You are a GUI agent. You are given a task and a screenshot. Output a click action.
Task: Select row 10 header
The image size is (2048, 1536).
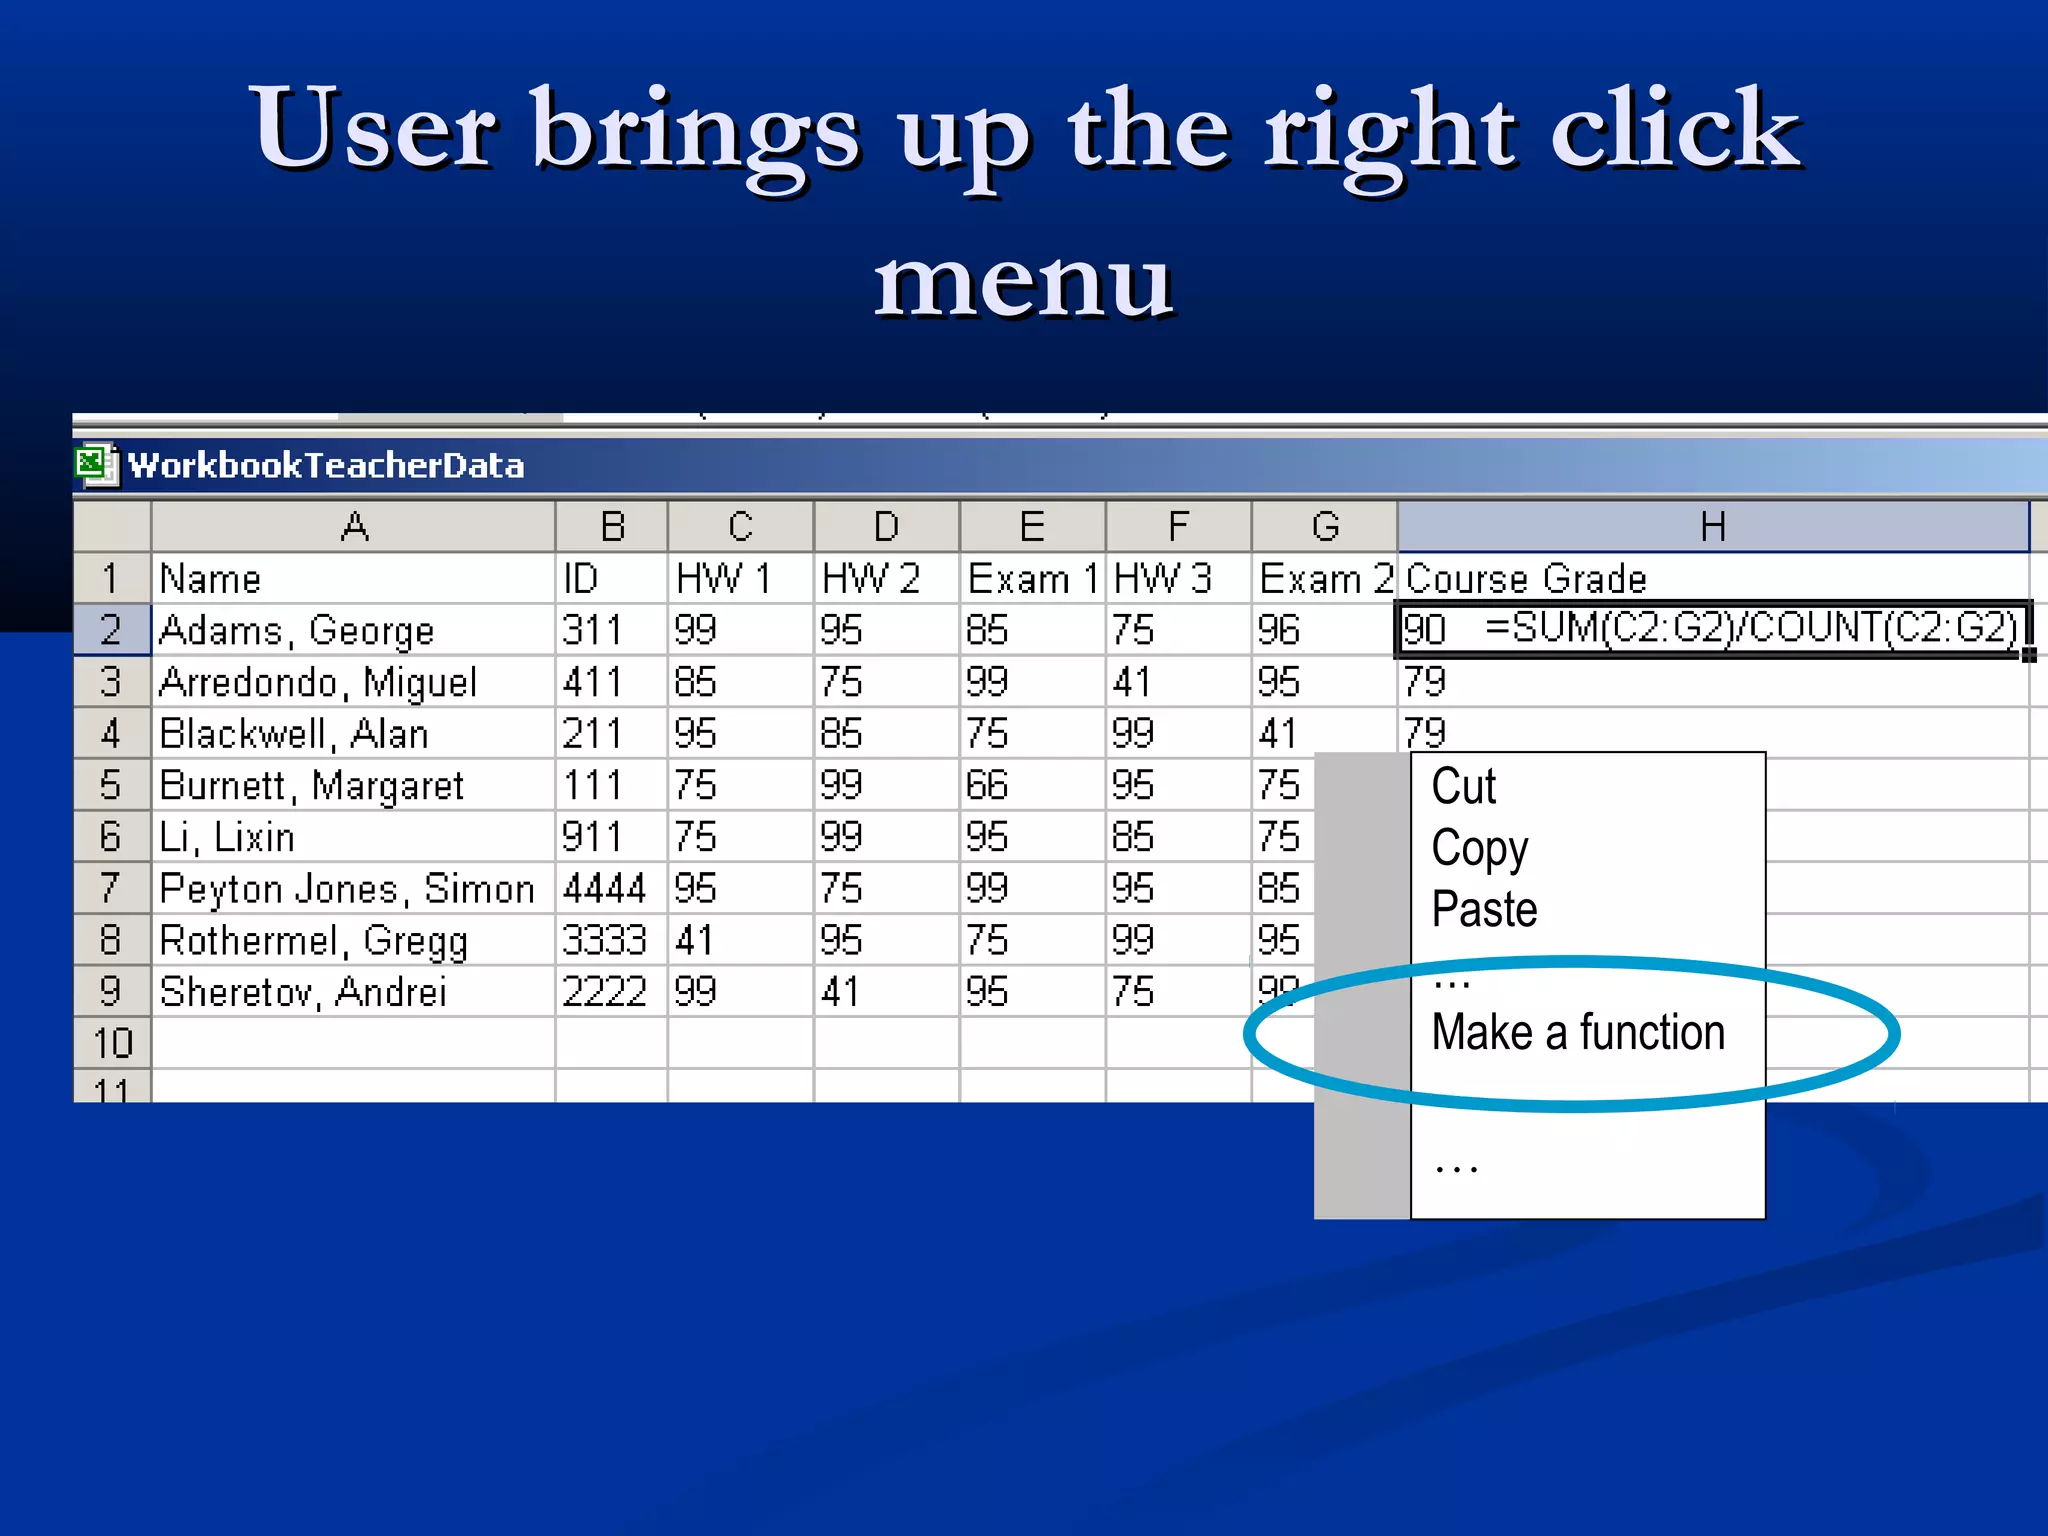point(112,1043)
